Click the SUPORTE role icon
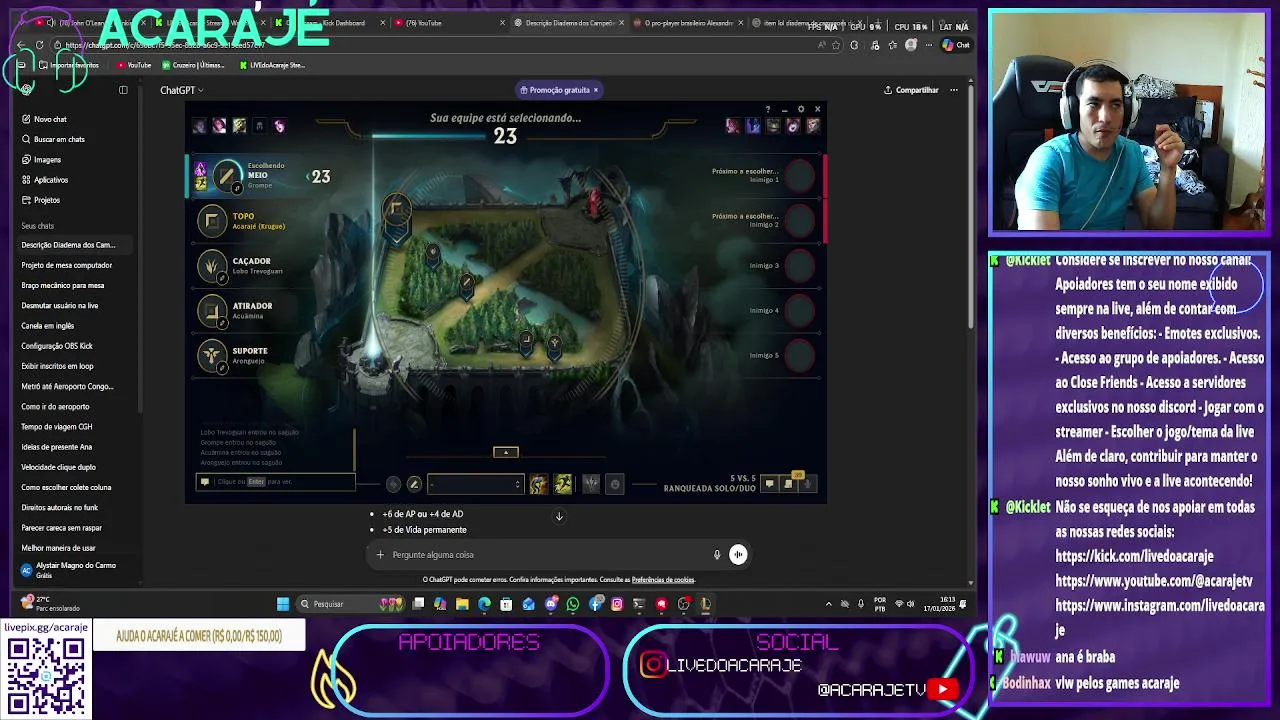Viewport: 1280px width, 720px height. pos(212,356)
